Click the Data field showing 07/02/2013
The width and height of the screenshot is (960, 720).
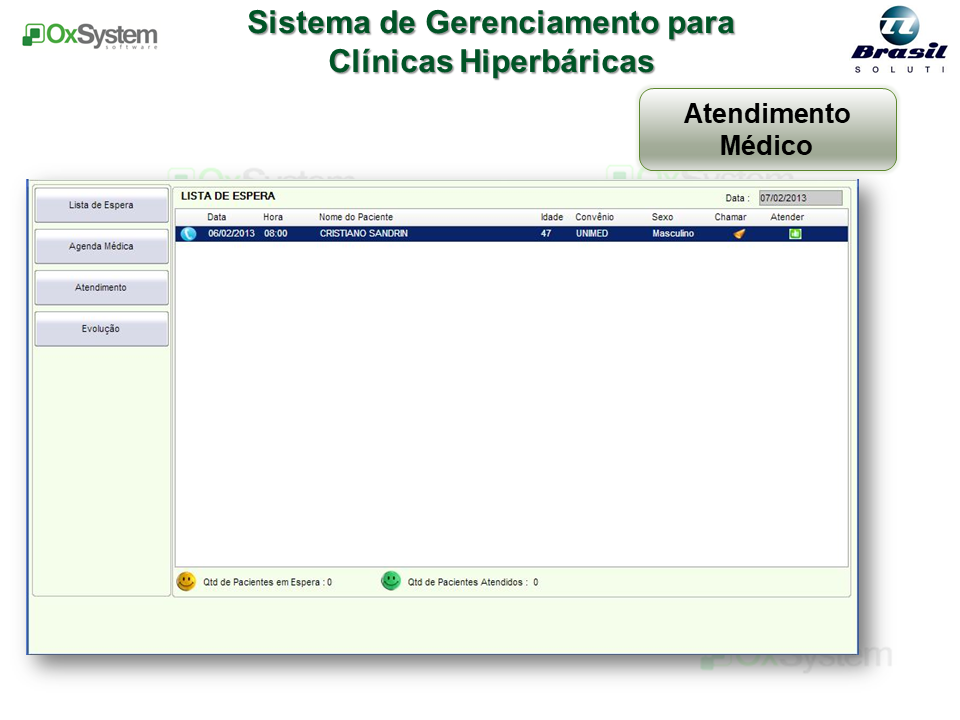click(800, 198)
